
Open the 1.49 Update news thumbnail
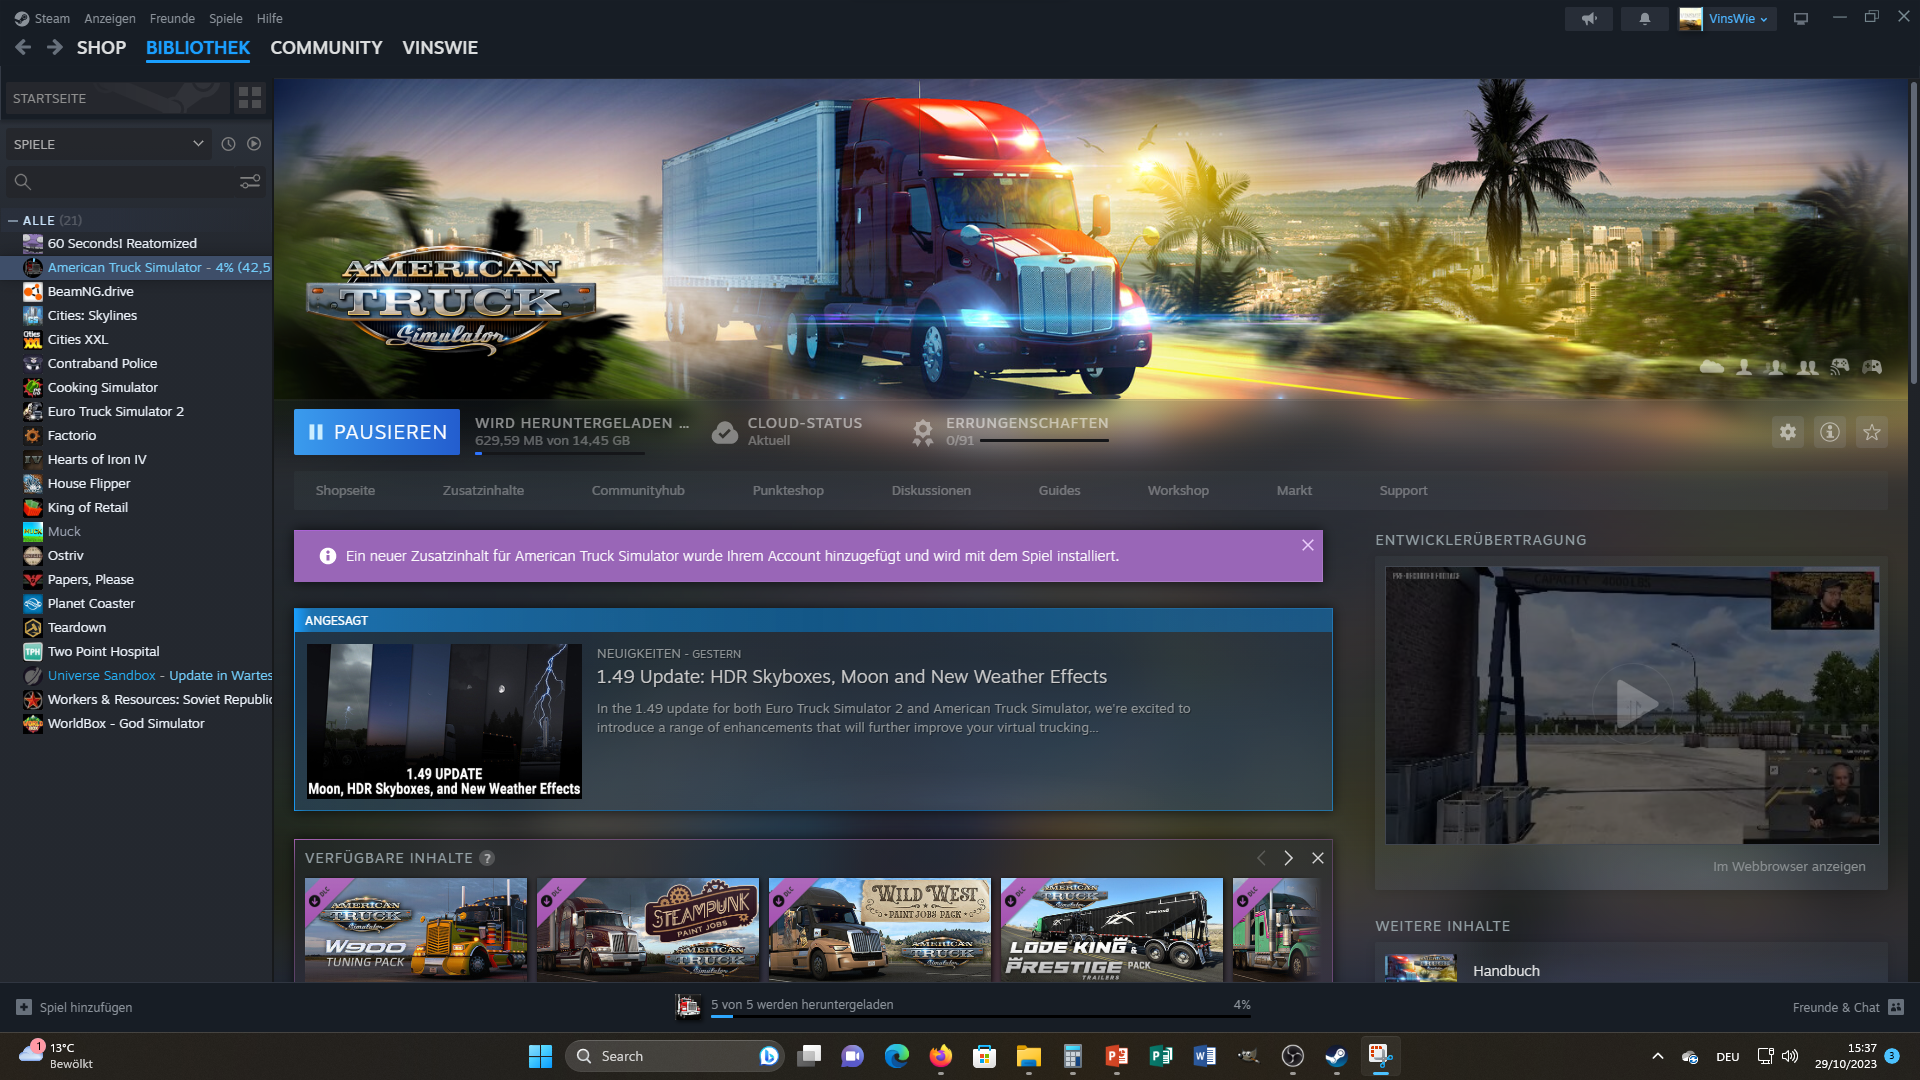pyautogui.click(x=444, y=721)
